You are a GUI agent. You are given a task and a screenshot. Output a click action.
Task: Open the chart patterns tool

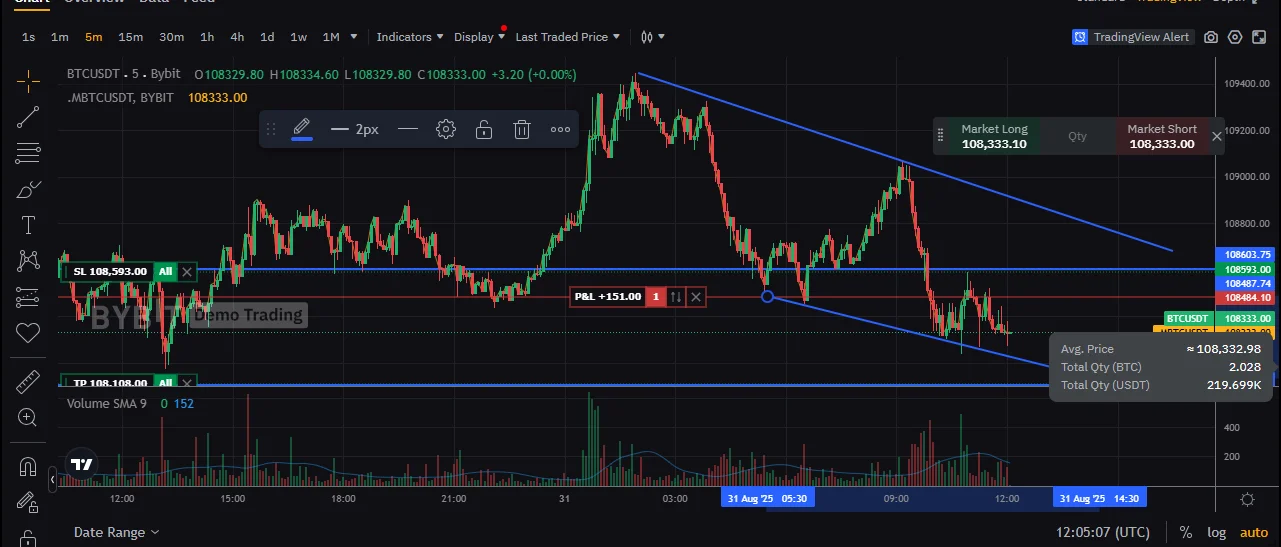pos(28,261)
